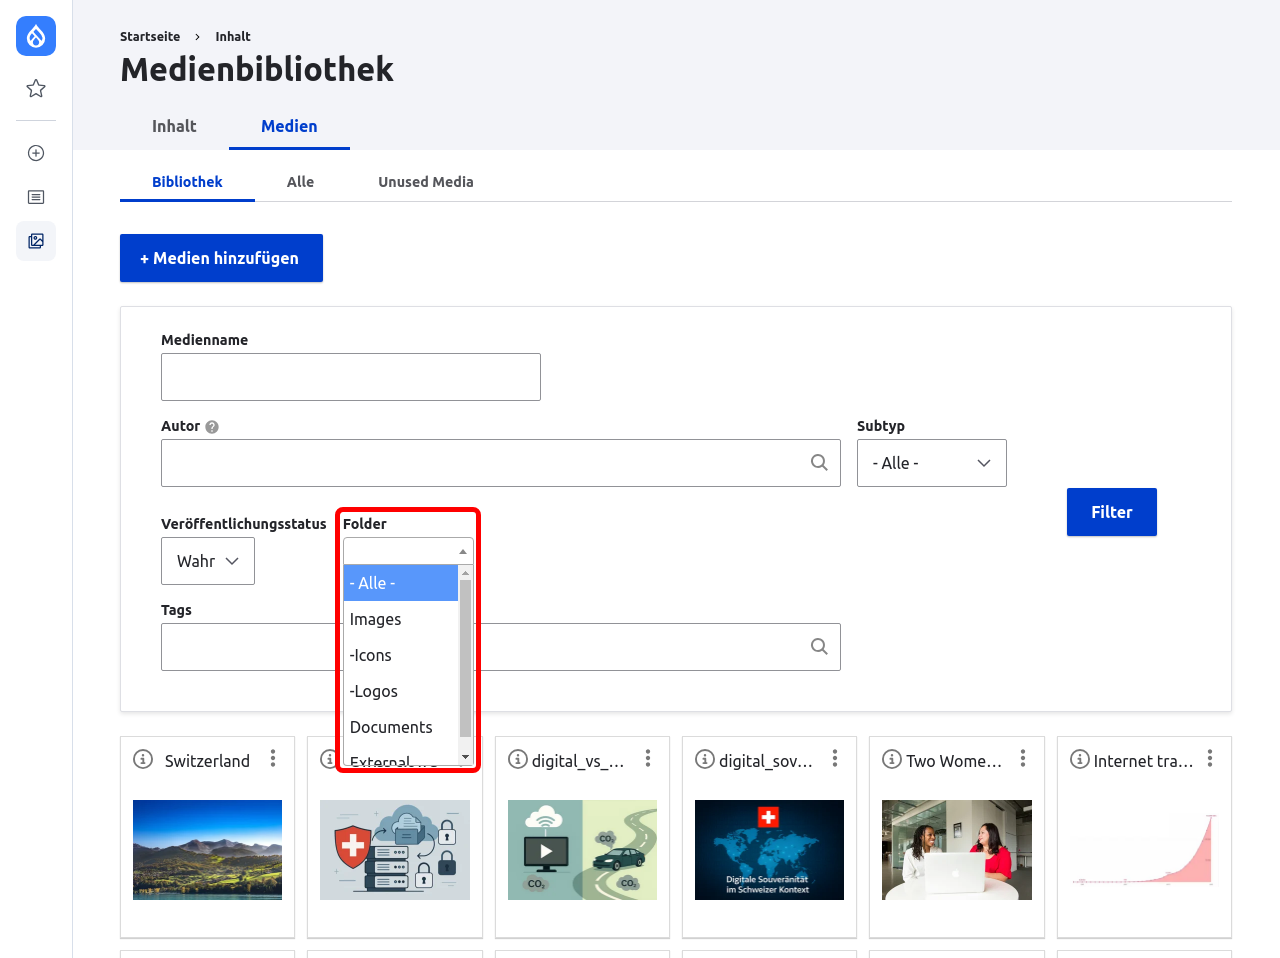Show info for the digital_sov media item
Screen dimensions: 1280x958
705,759
